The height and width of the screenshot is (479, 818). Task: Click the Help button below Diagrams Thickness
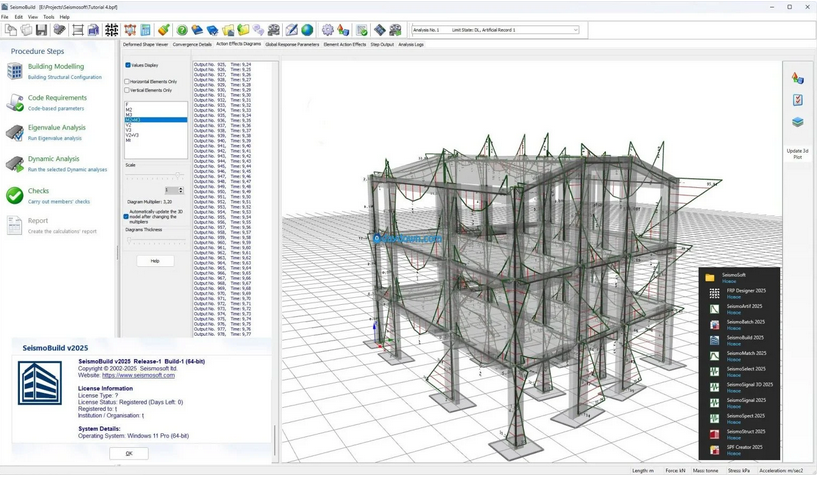tap(155, 261)
